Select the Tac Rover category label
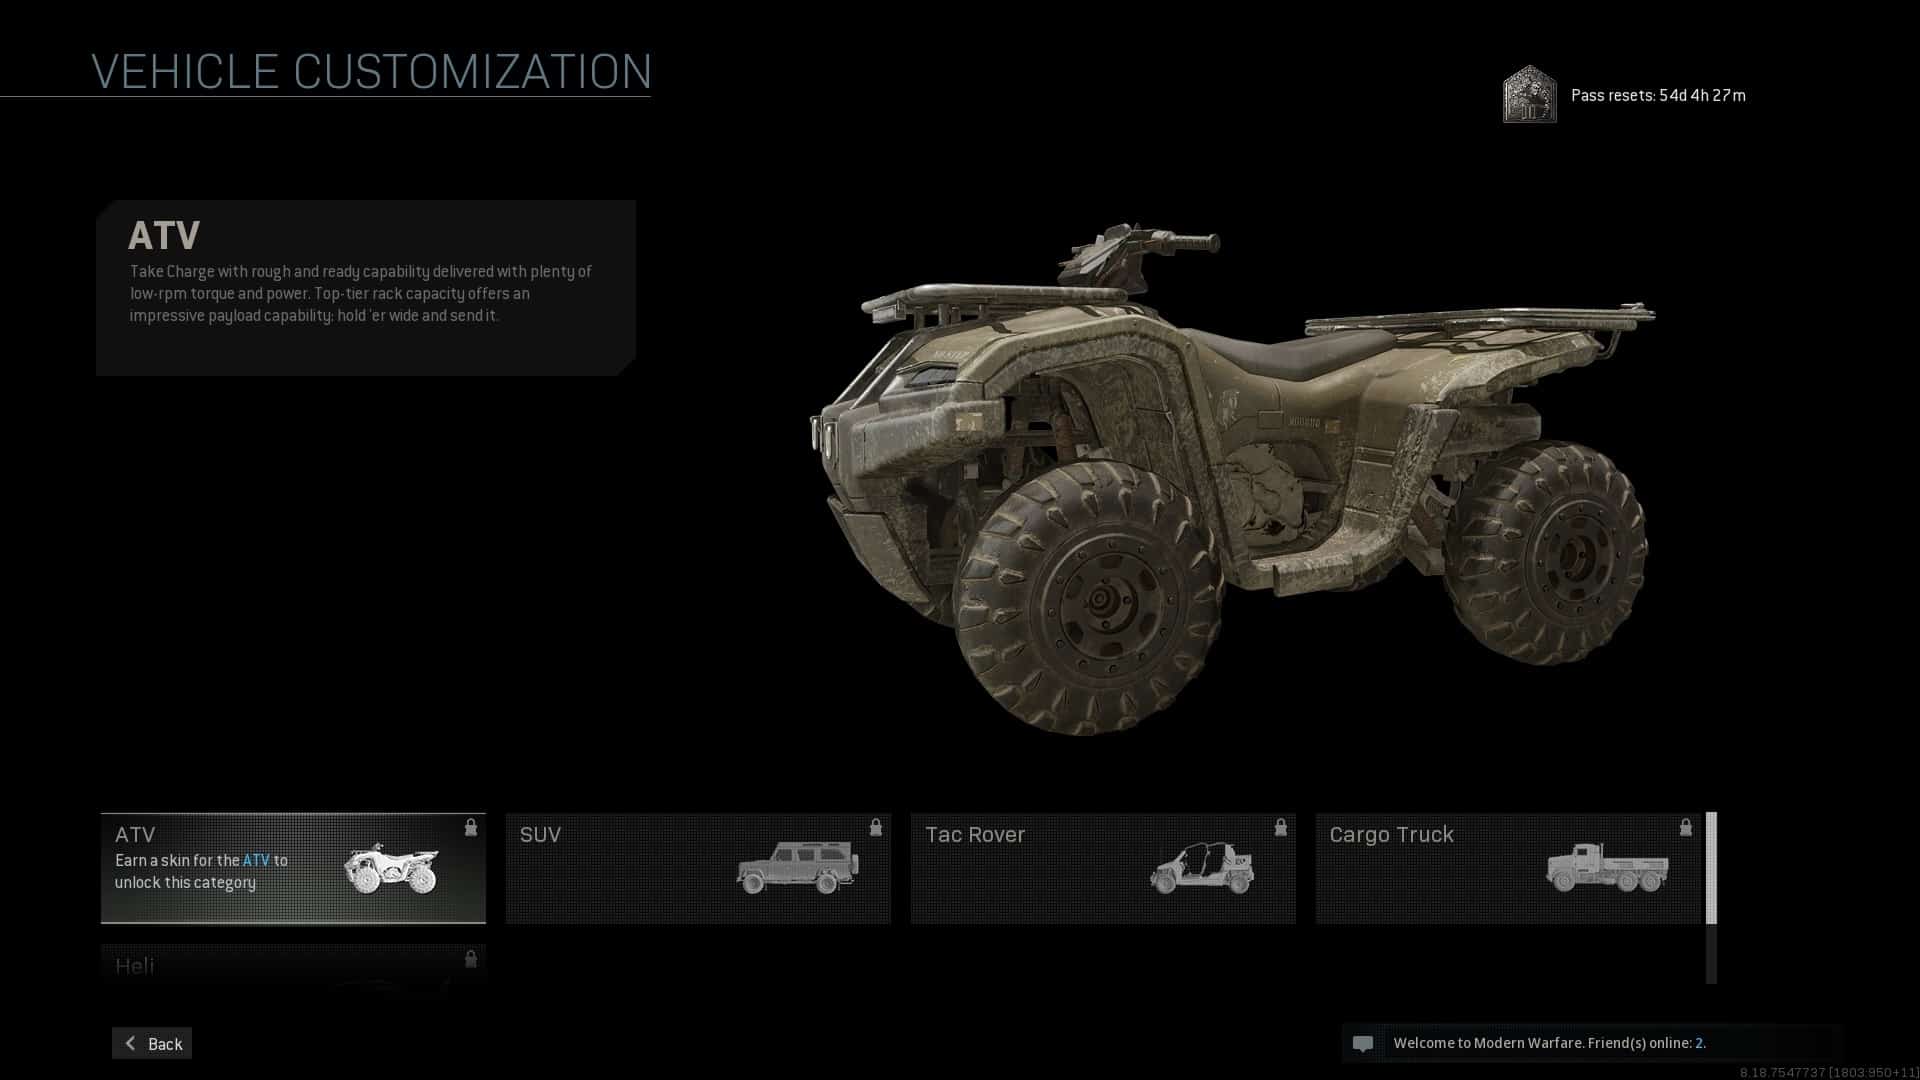The height and width of the screenshot is (1080, 1920). (x=975, y=835)
